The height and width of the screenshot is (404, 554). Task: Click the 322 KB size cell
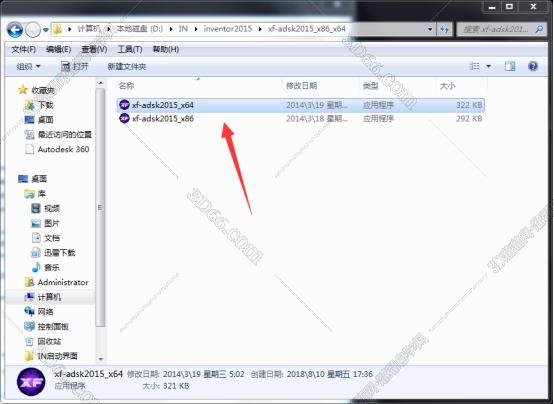[469, 105]
